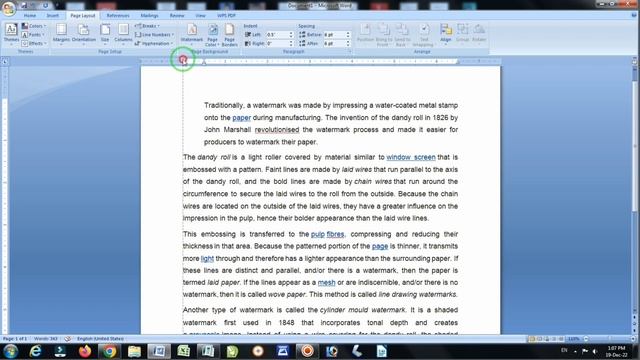
Task: Open the Page Color menu
Action: (x=212, y=35)
